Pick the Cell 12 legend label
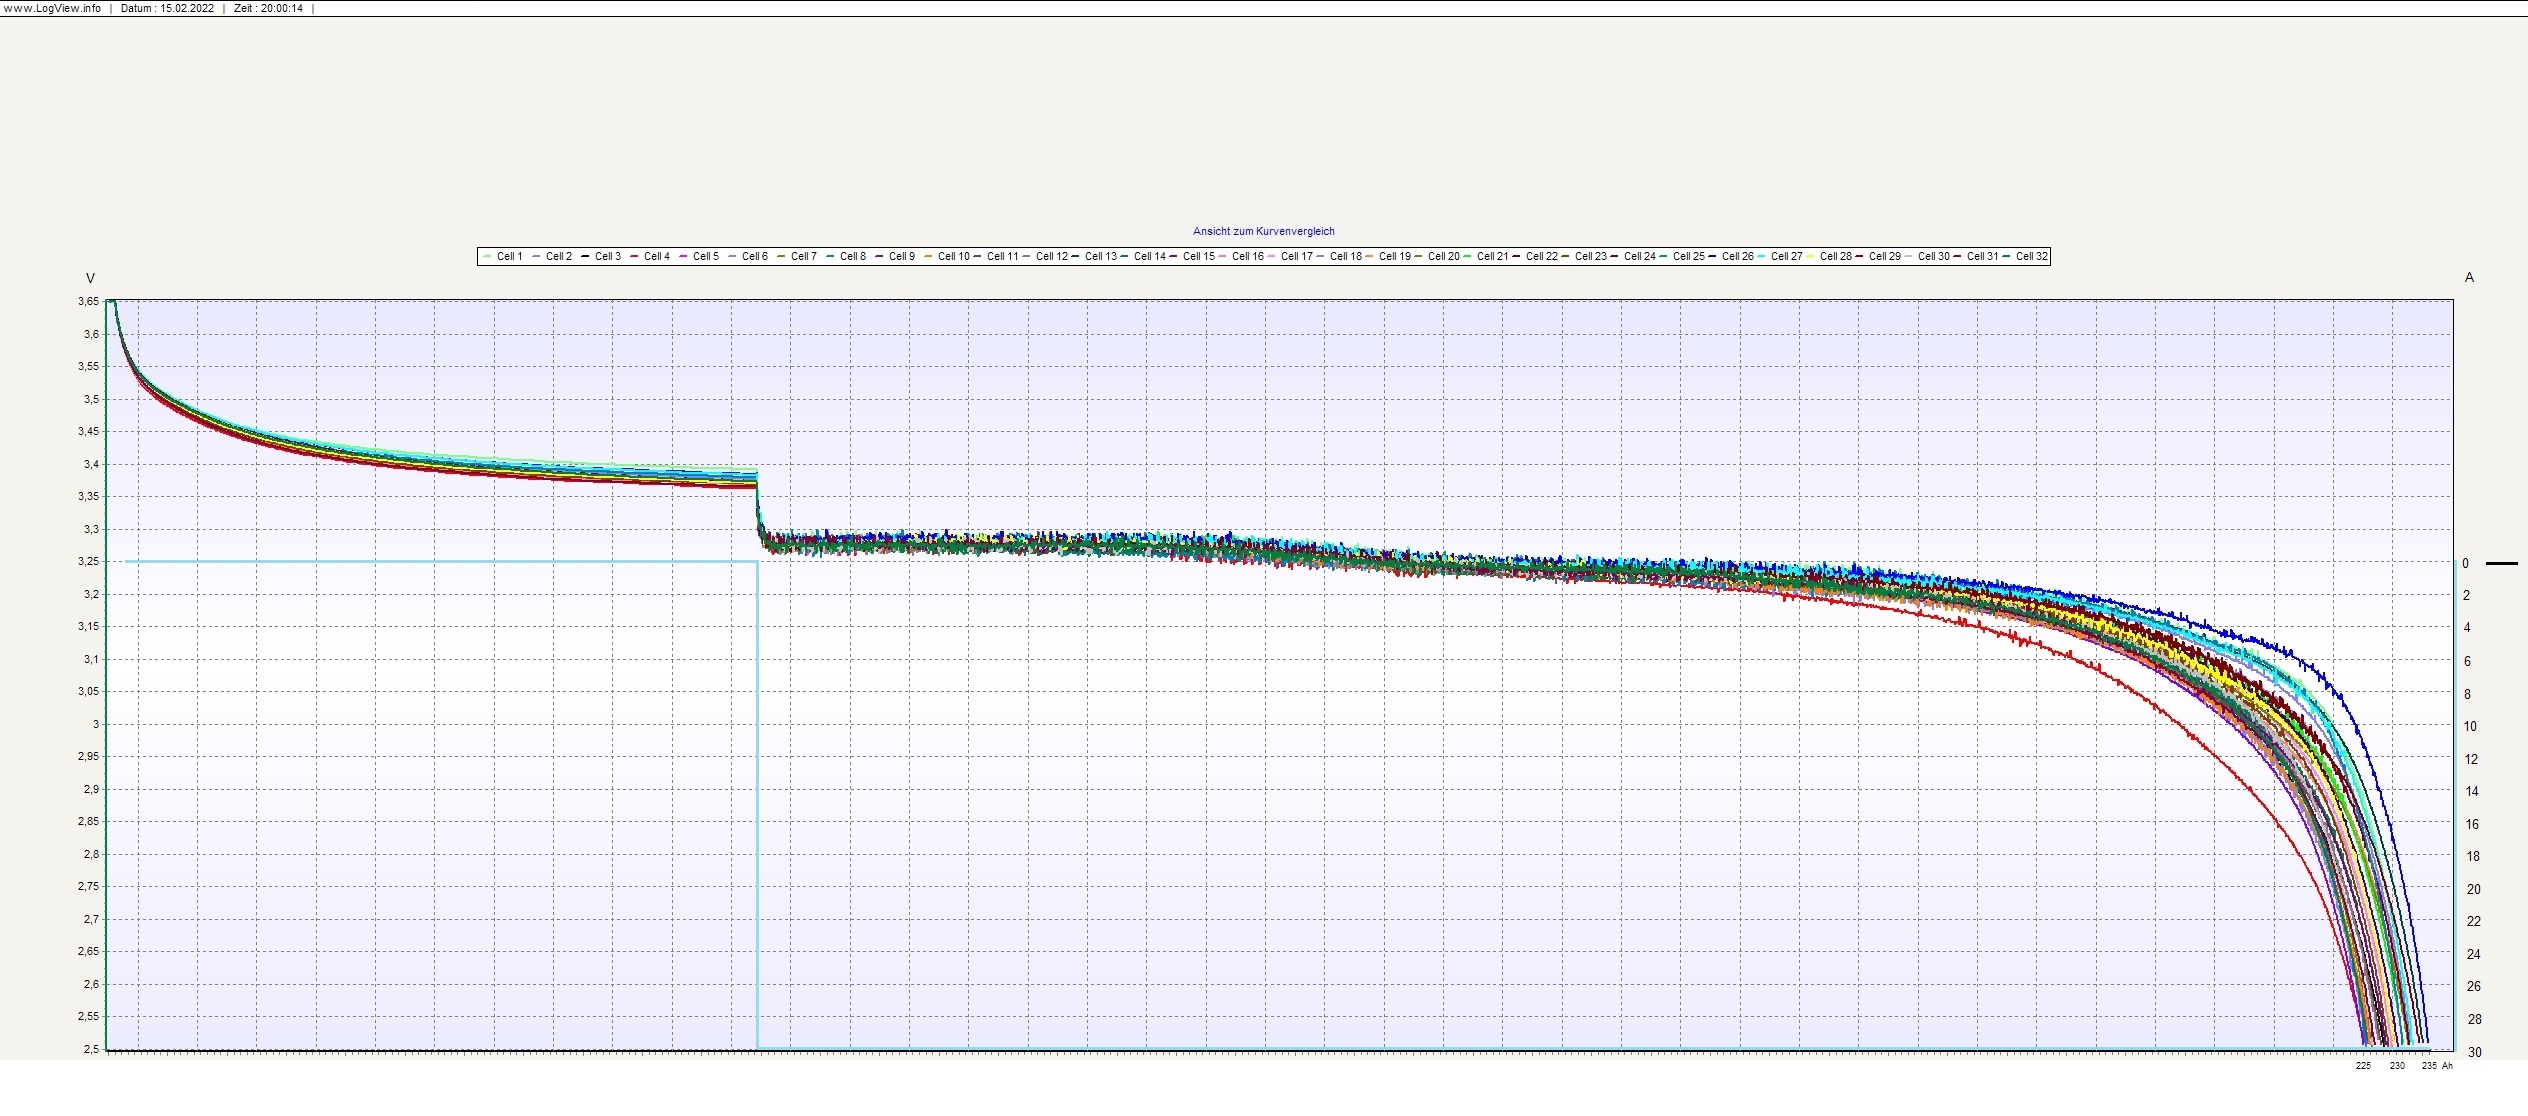 (1052, 257)
